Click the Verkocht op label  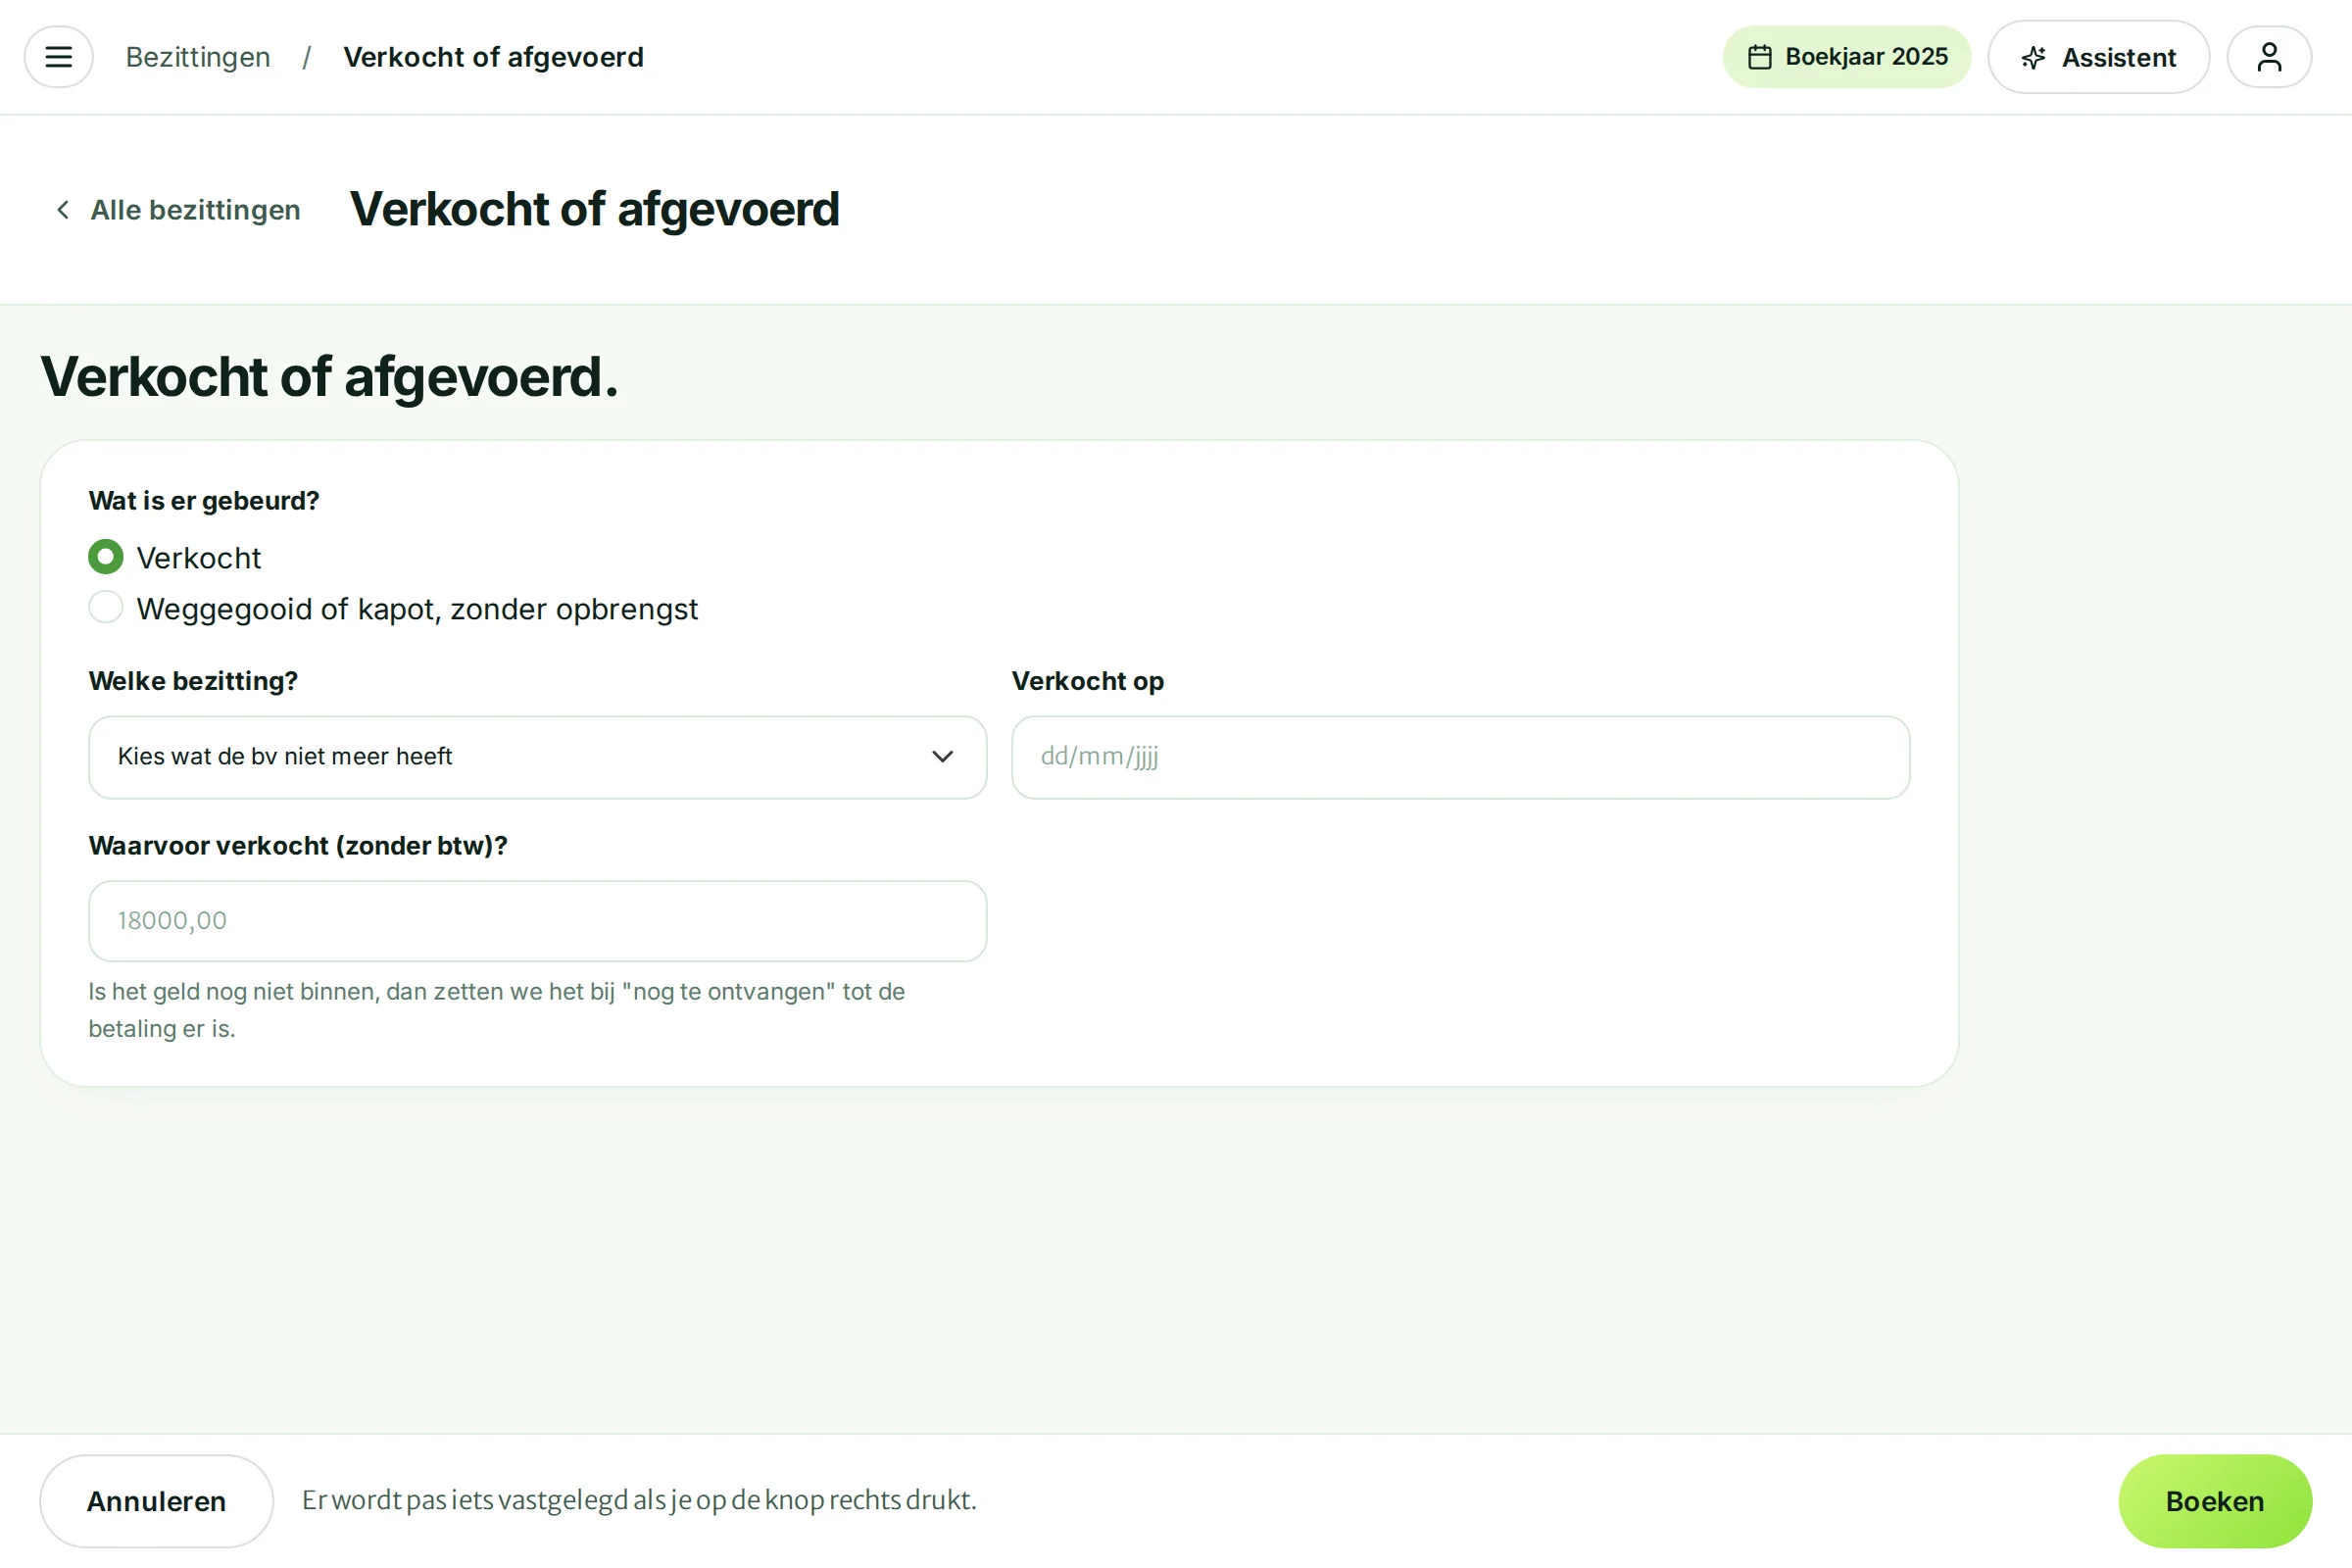point(1088,681)
